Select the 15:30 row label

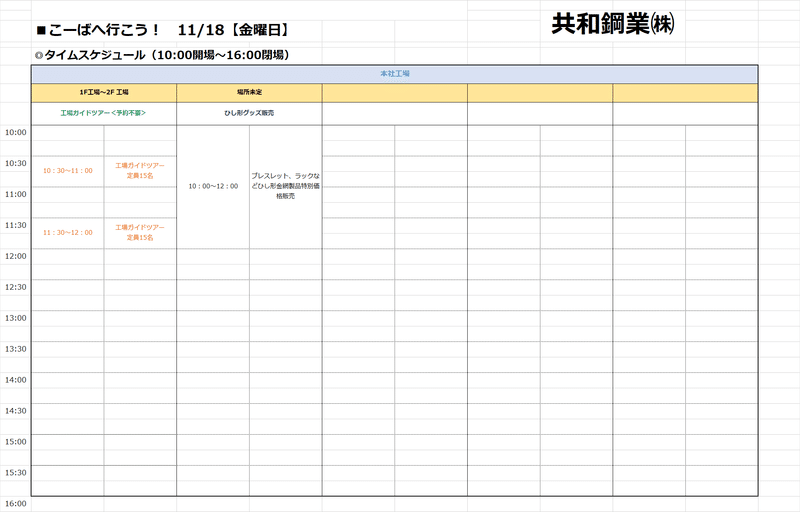pyautogui.click(x=16, y=473)
